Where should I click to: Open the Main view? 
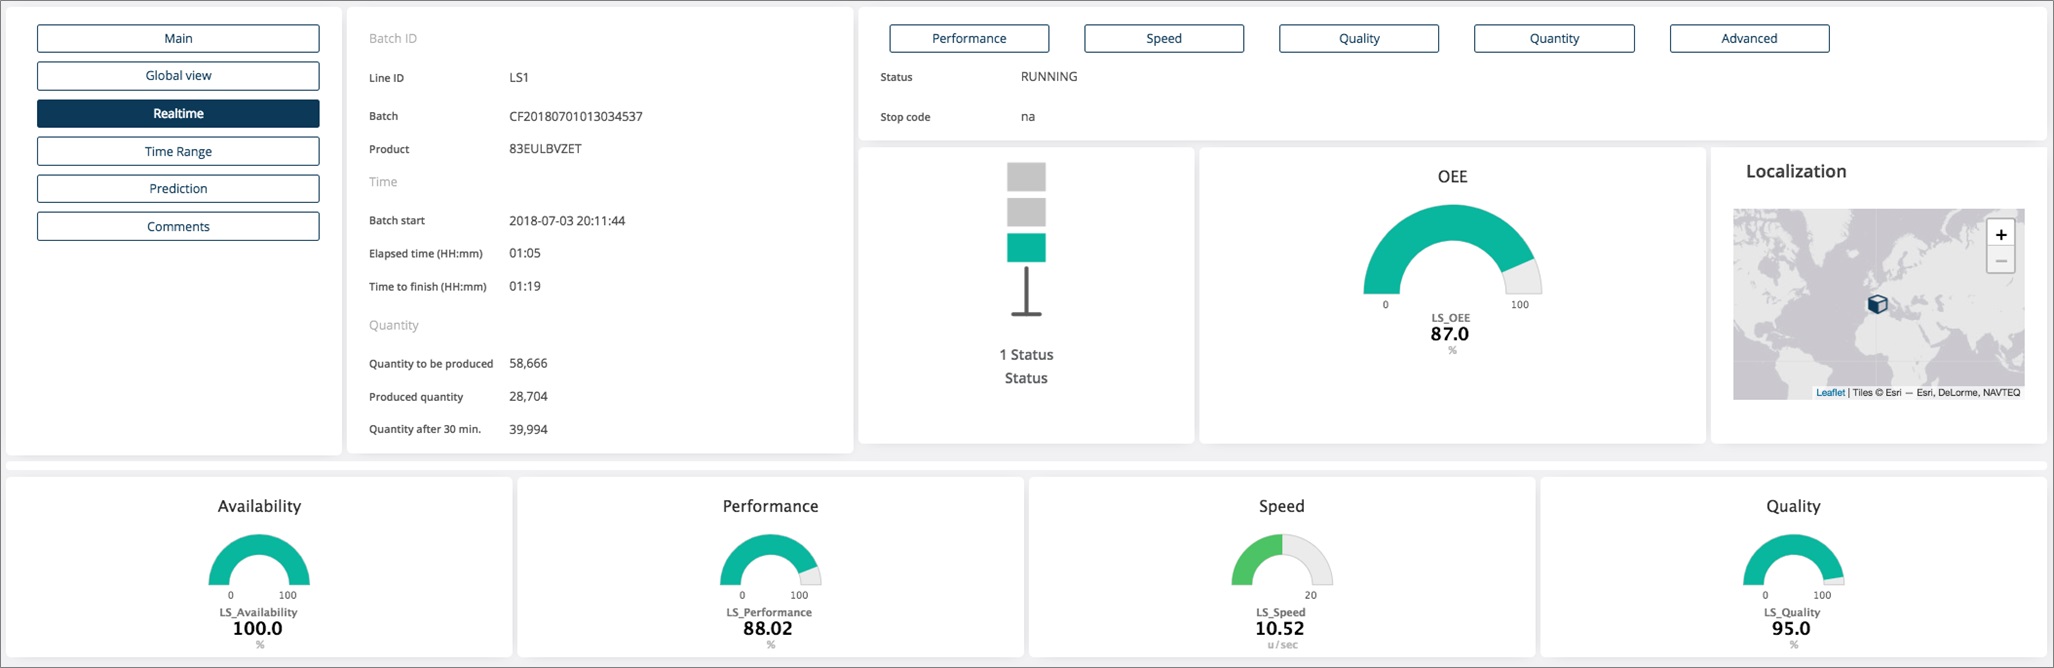point(178,38)
